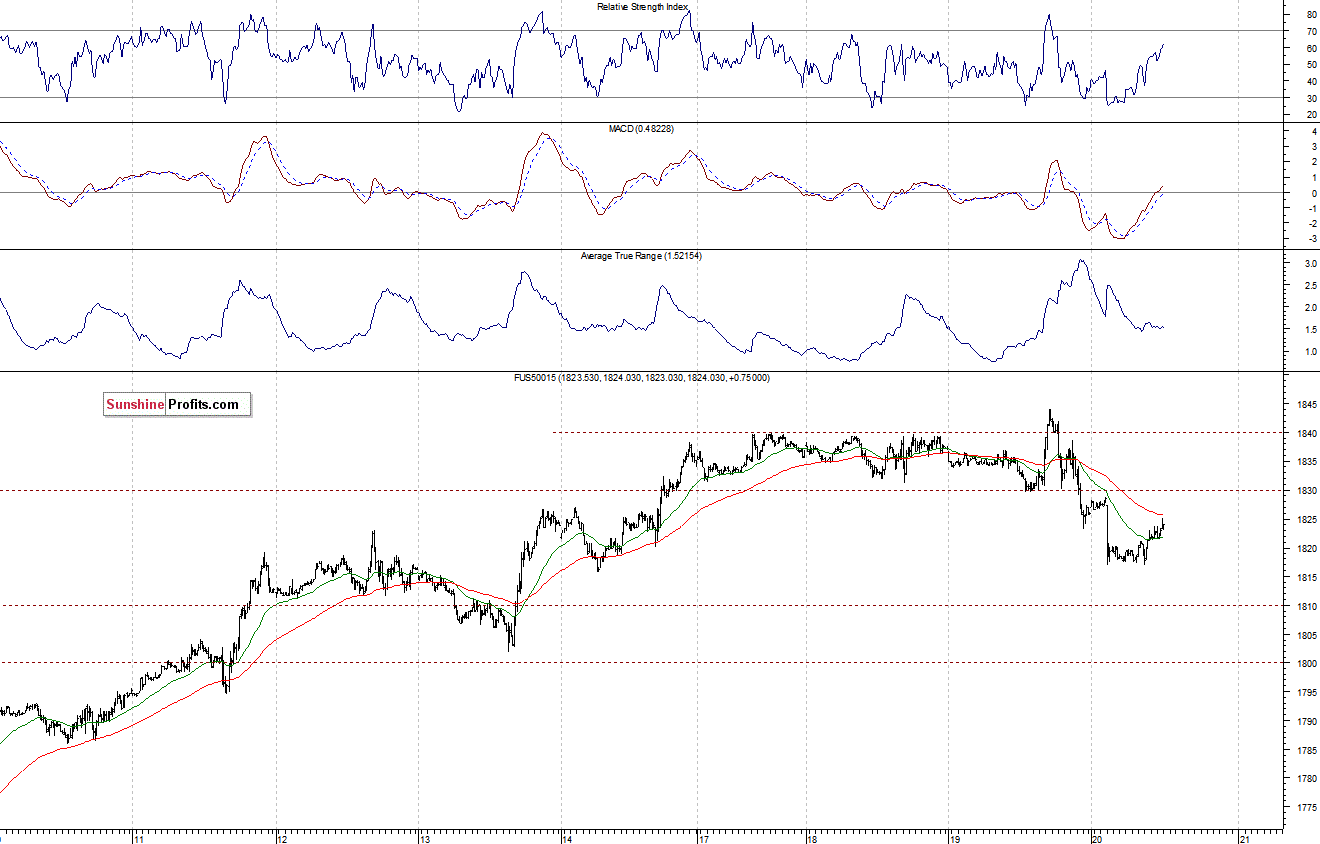Viewport: 1320px width, 844px height.
Task: Select date 14 on the time axis
Action: click(x=567, y=838)
